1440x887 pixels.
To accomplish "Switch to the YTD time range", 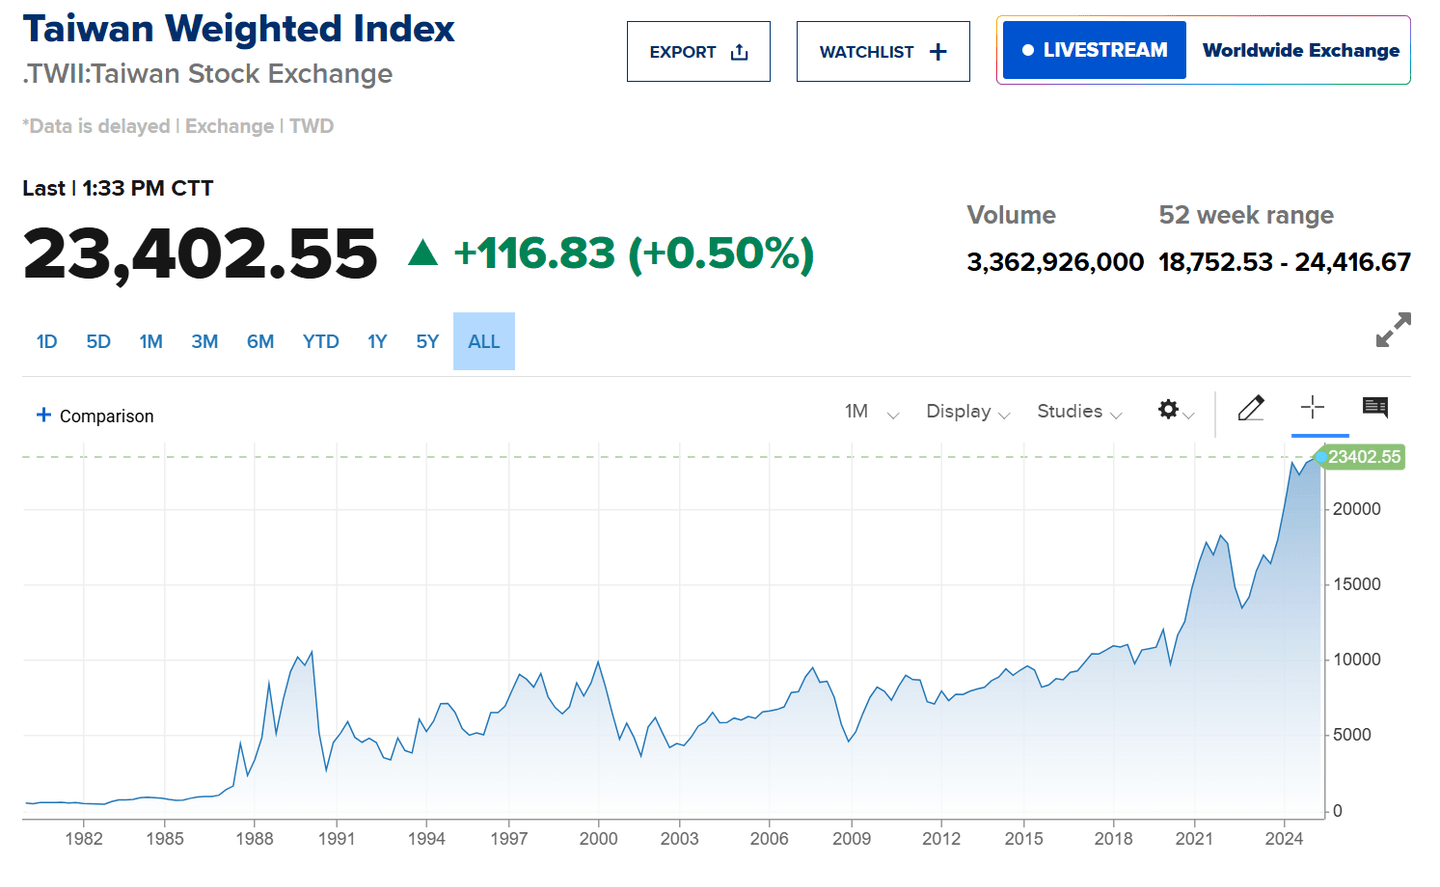I will tap(320, 341).
